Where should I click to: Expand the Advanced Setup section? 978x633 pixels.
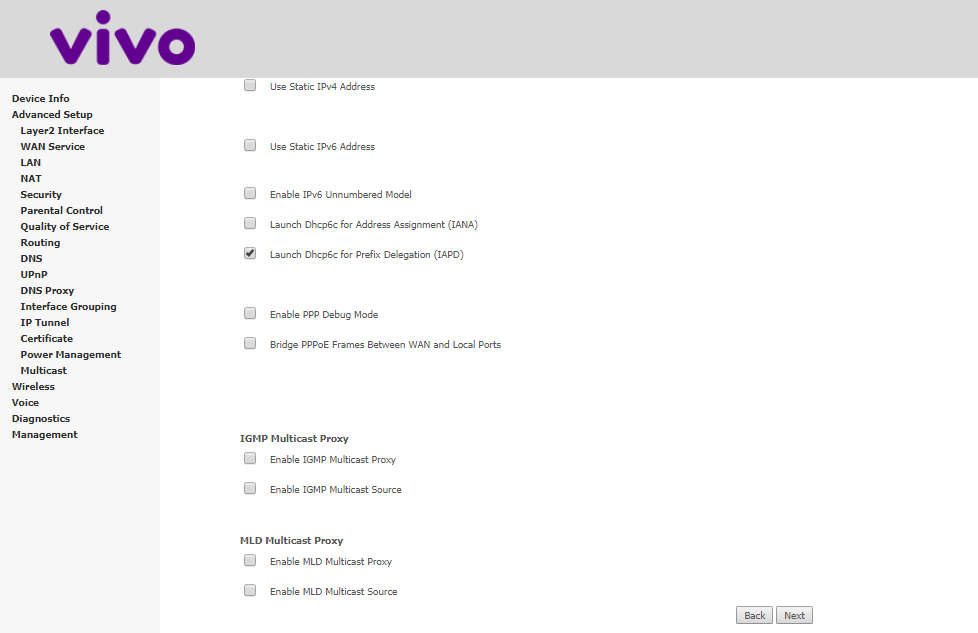click(52, 115)
